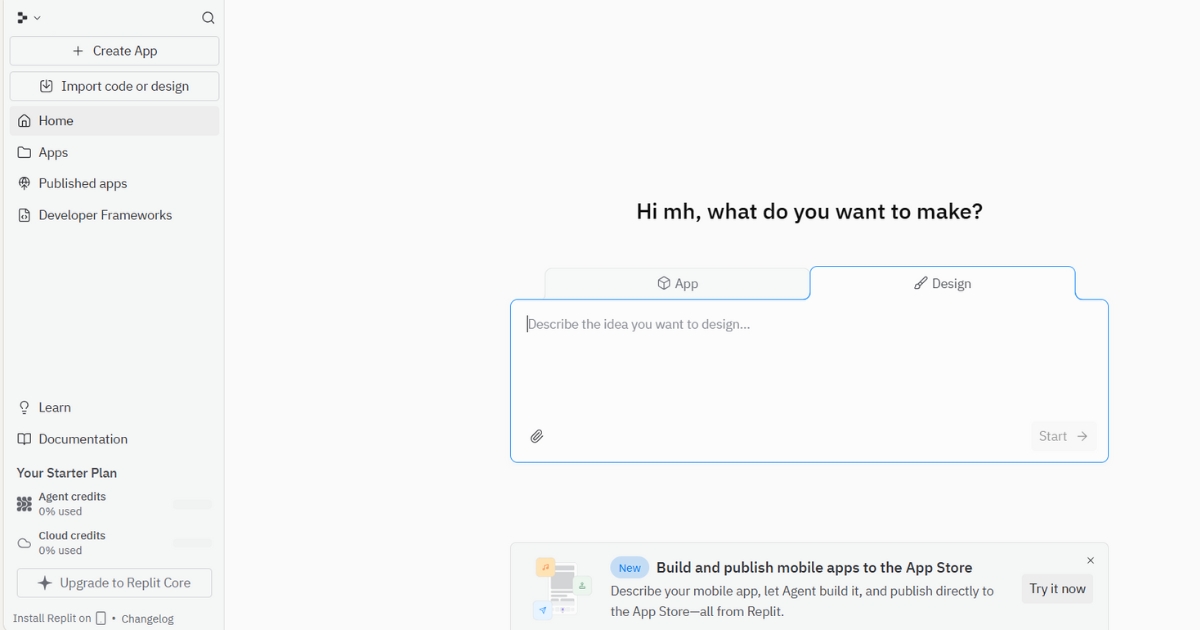The image size is (1200, 630).
Task: Click the mobile phone install icon
Action: 101,618
